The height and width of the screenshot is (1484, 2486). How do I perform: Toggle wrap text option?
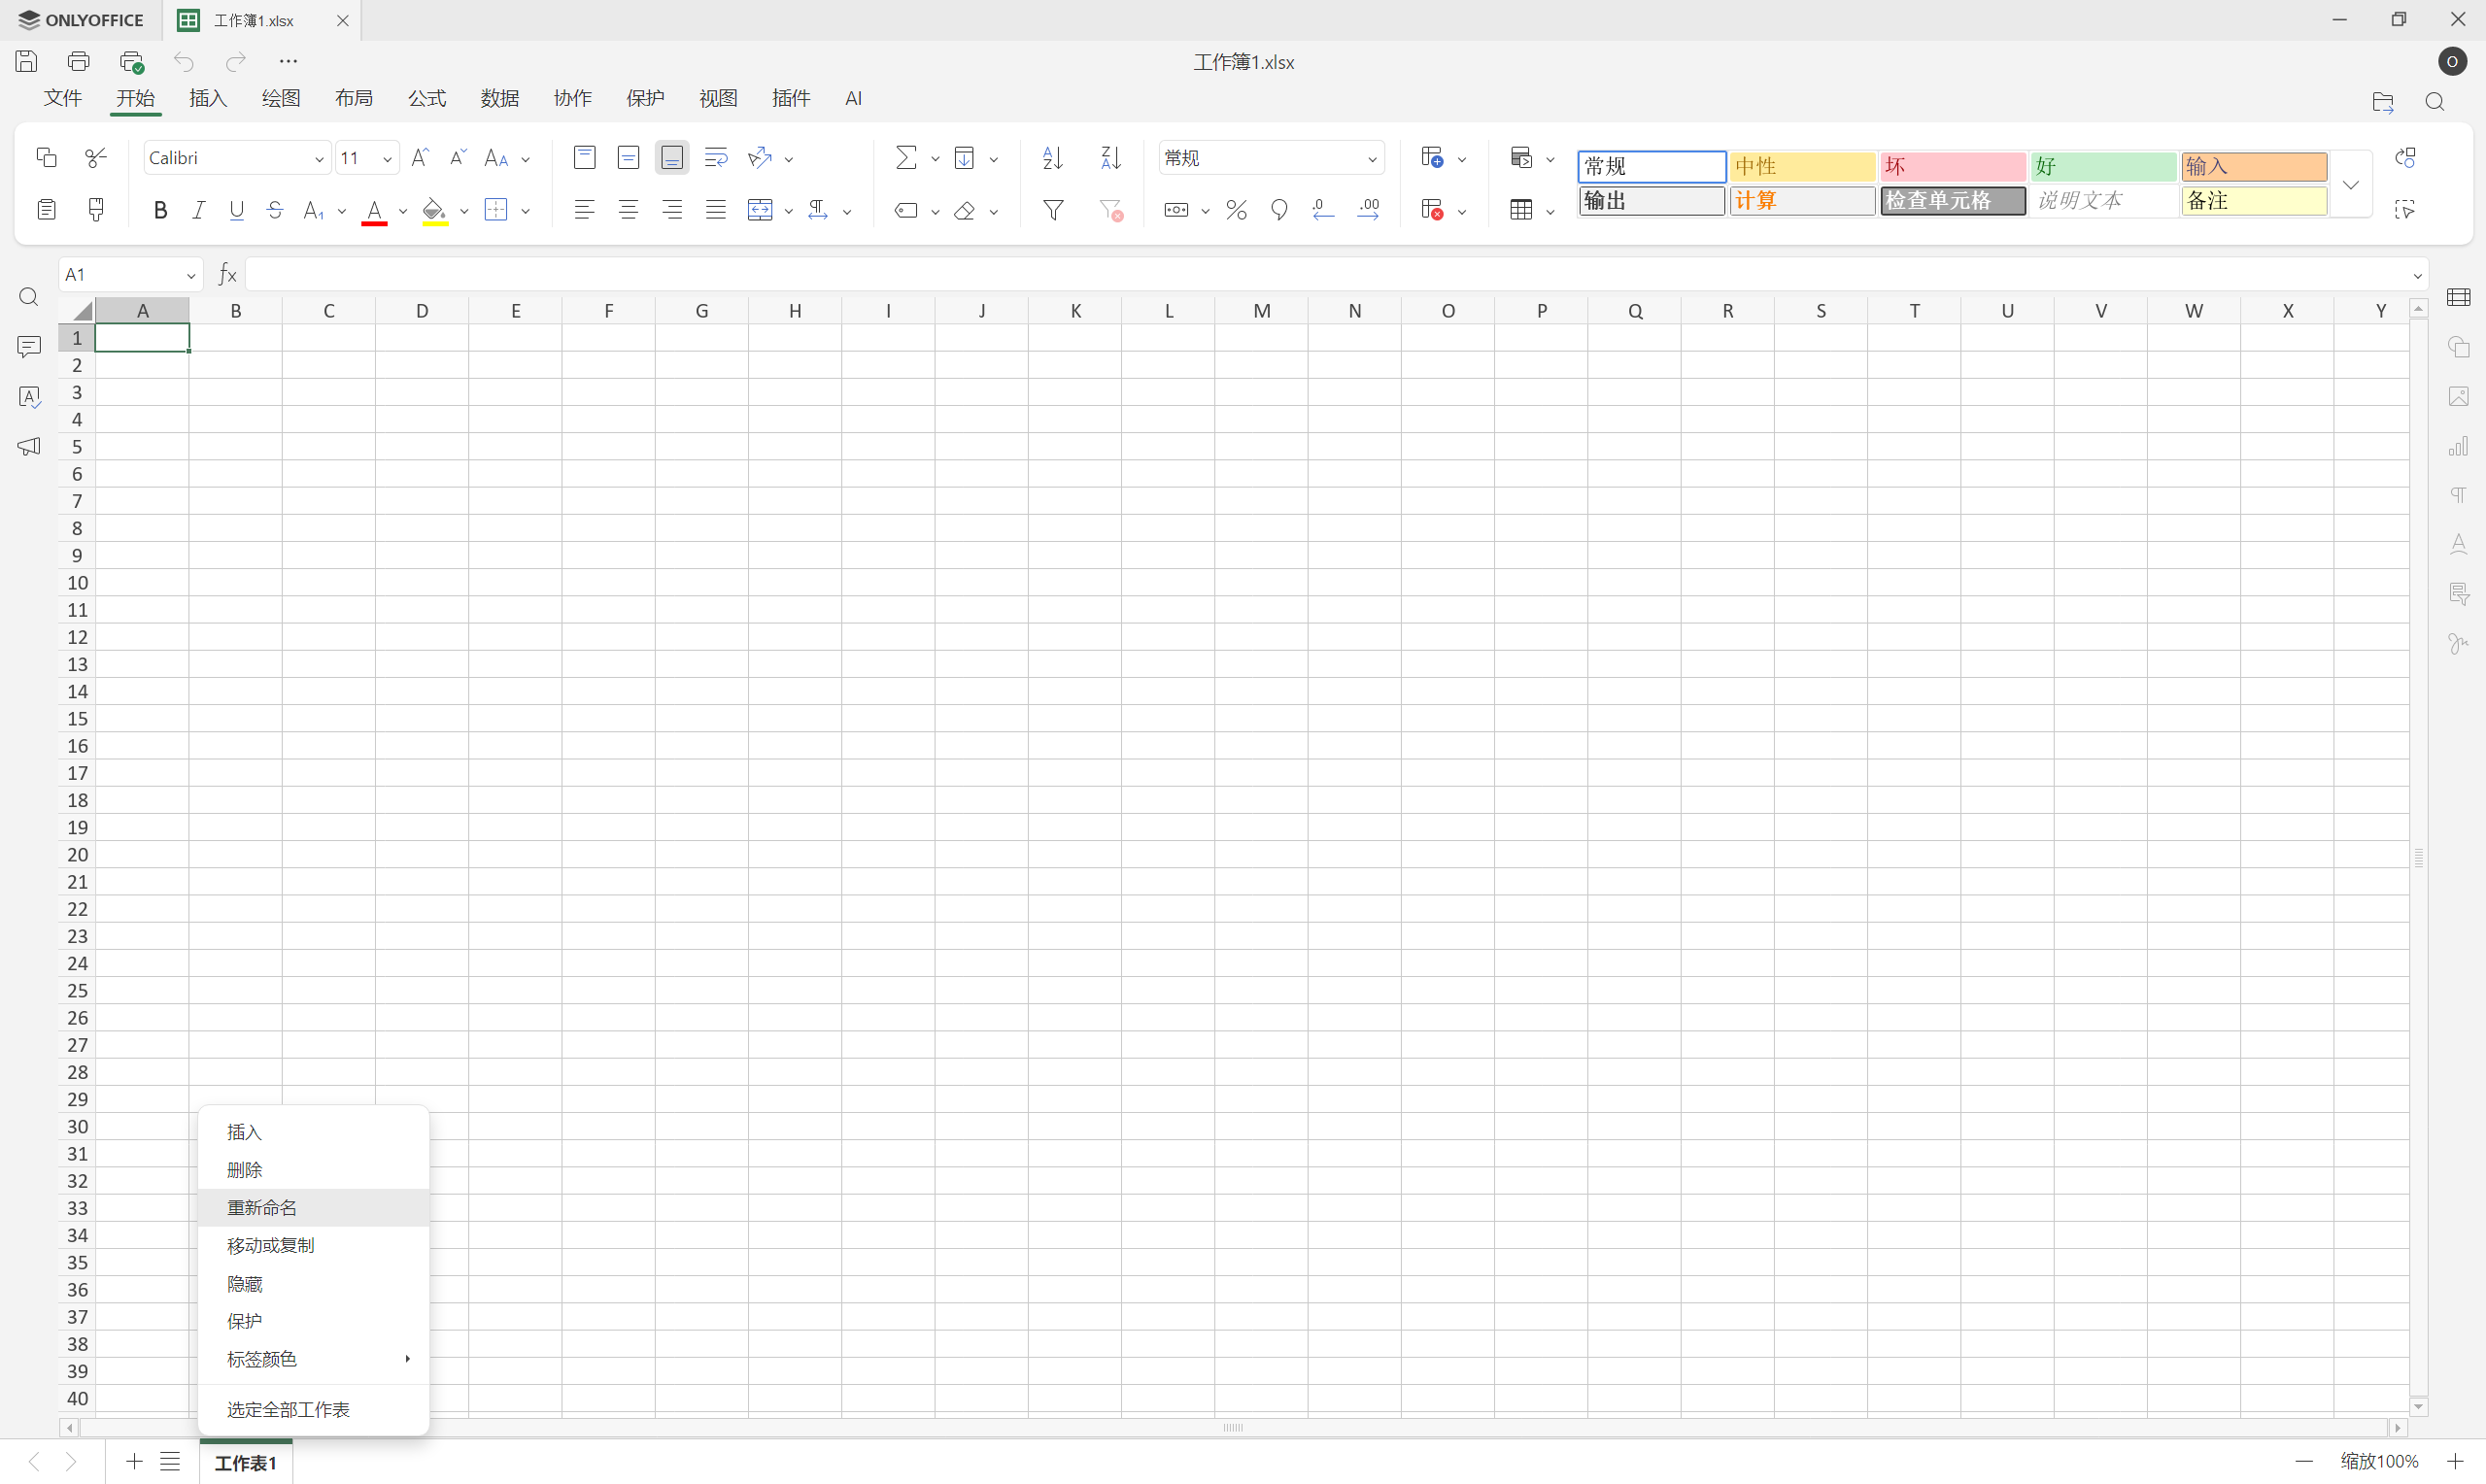point(716,158)
